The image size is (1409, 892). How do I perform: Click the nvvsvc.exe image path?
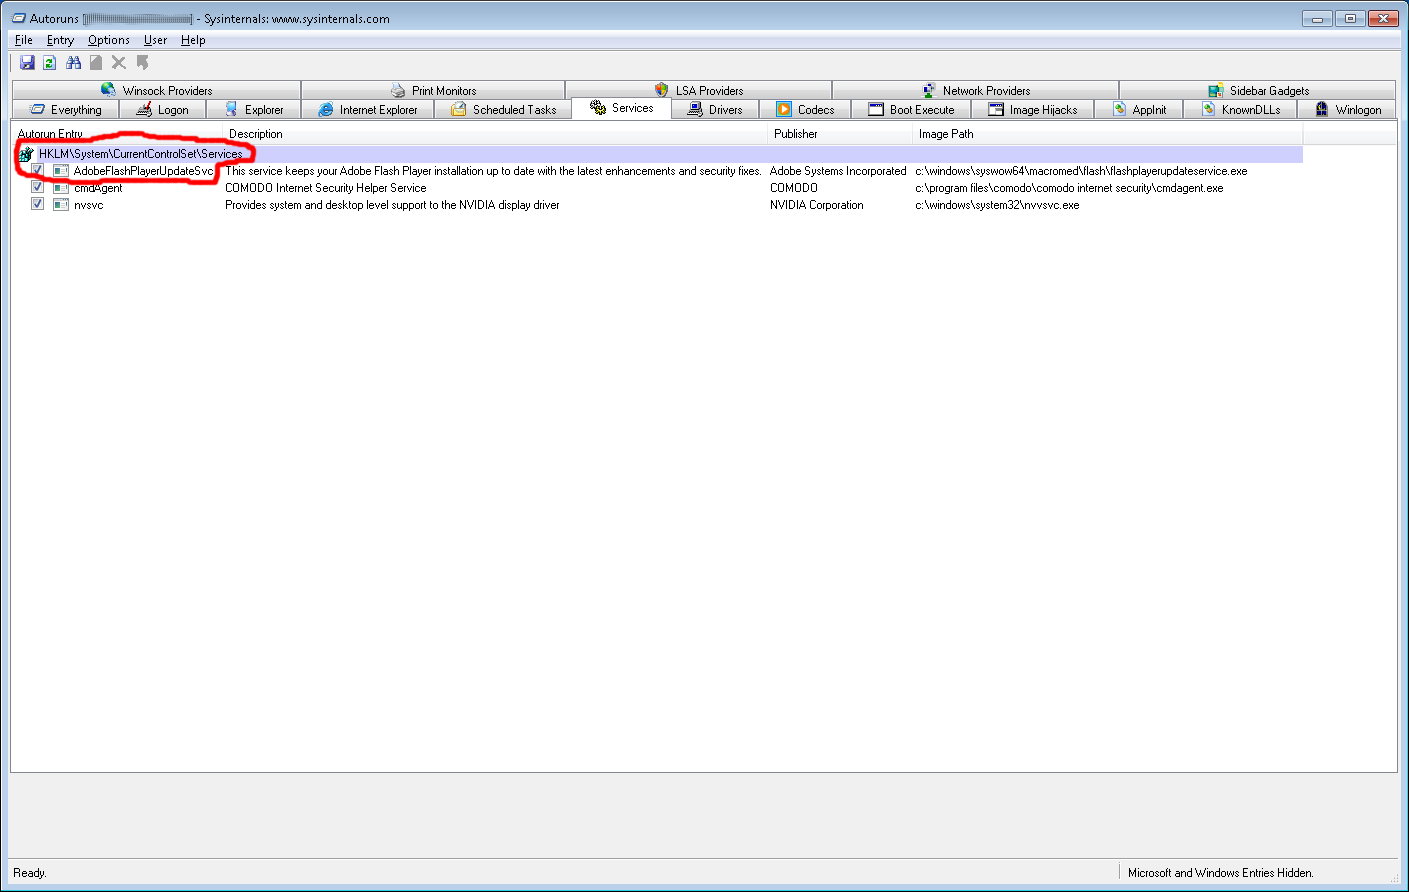pyautogui.click(x=997, y=205)
